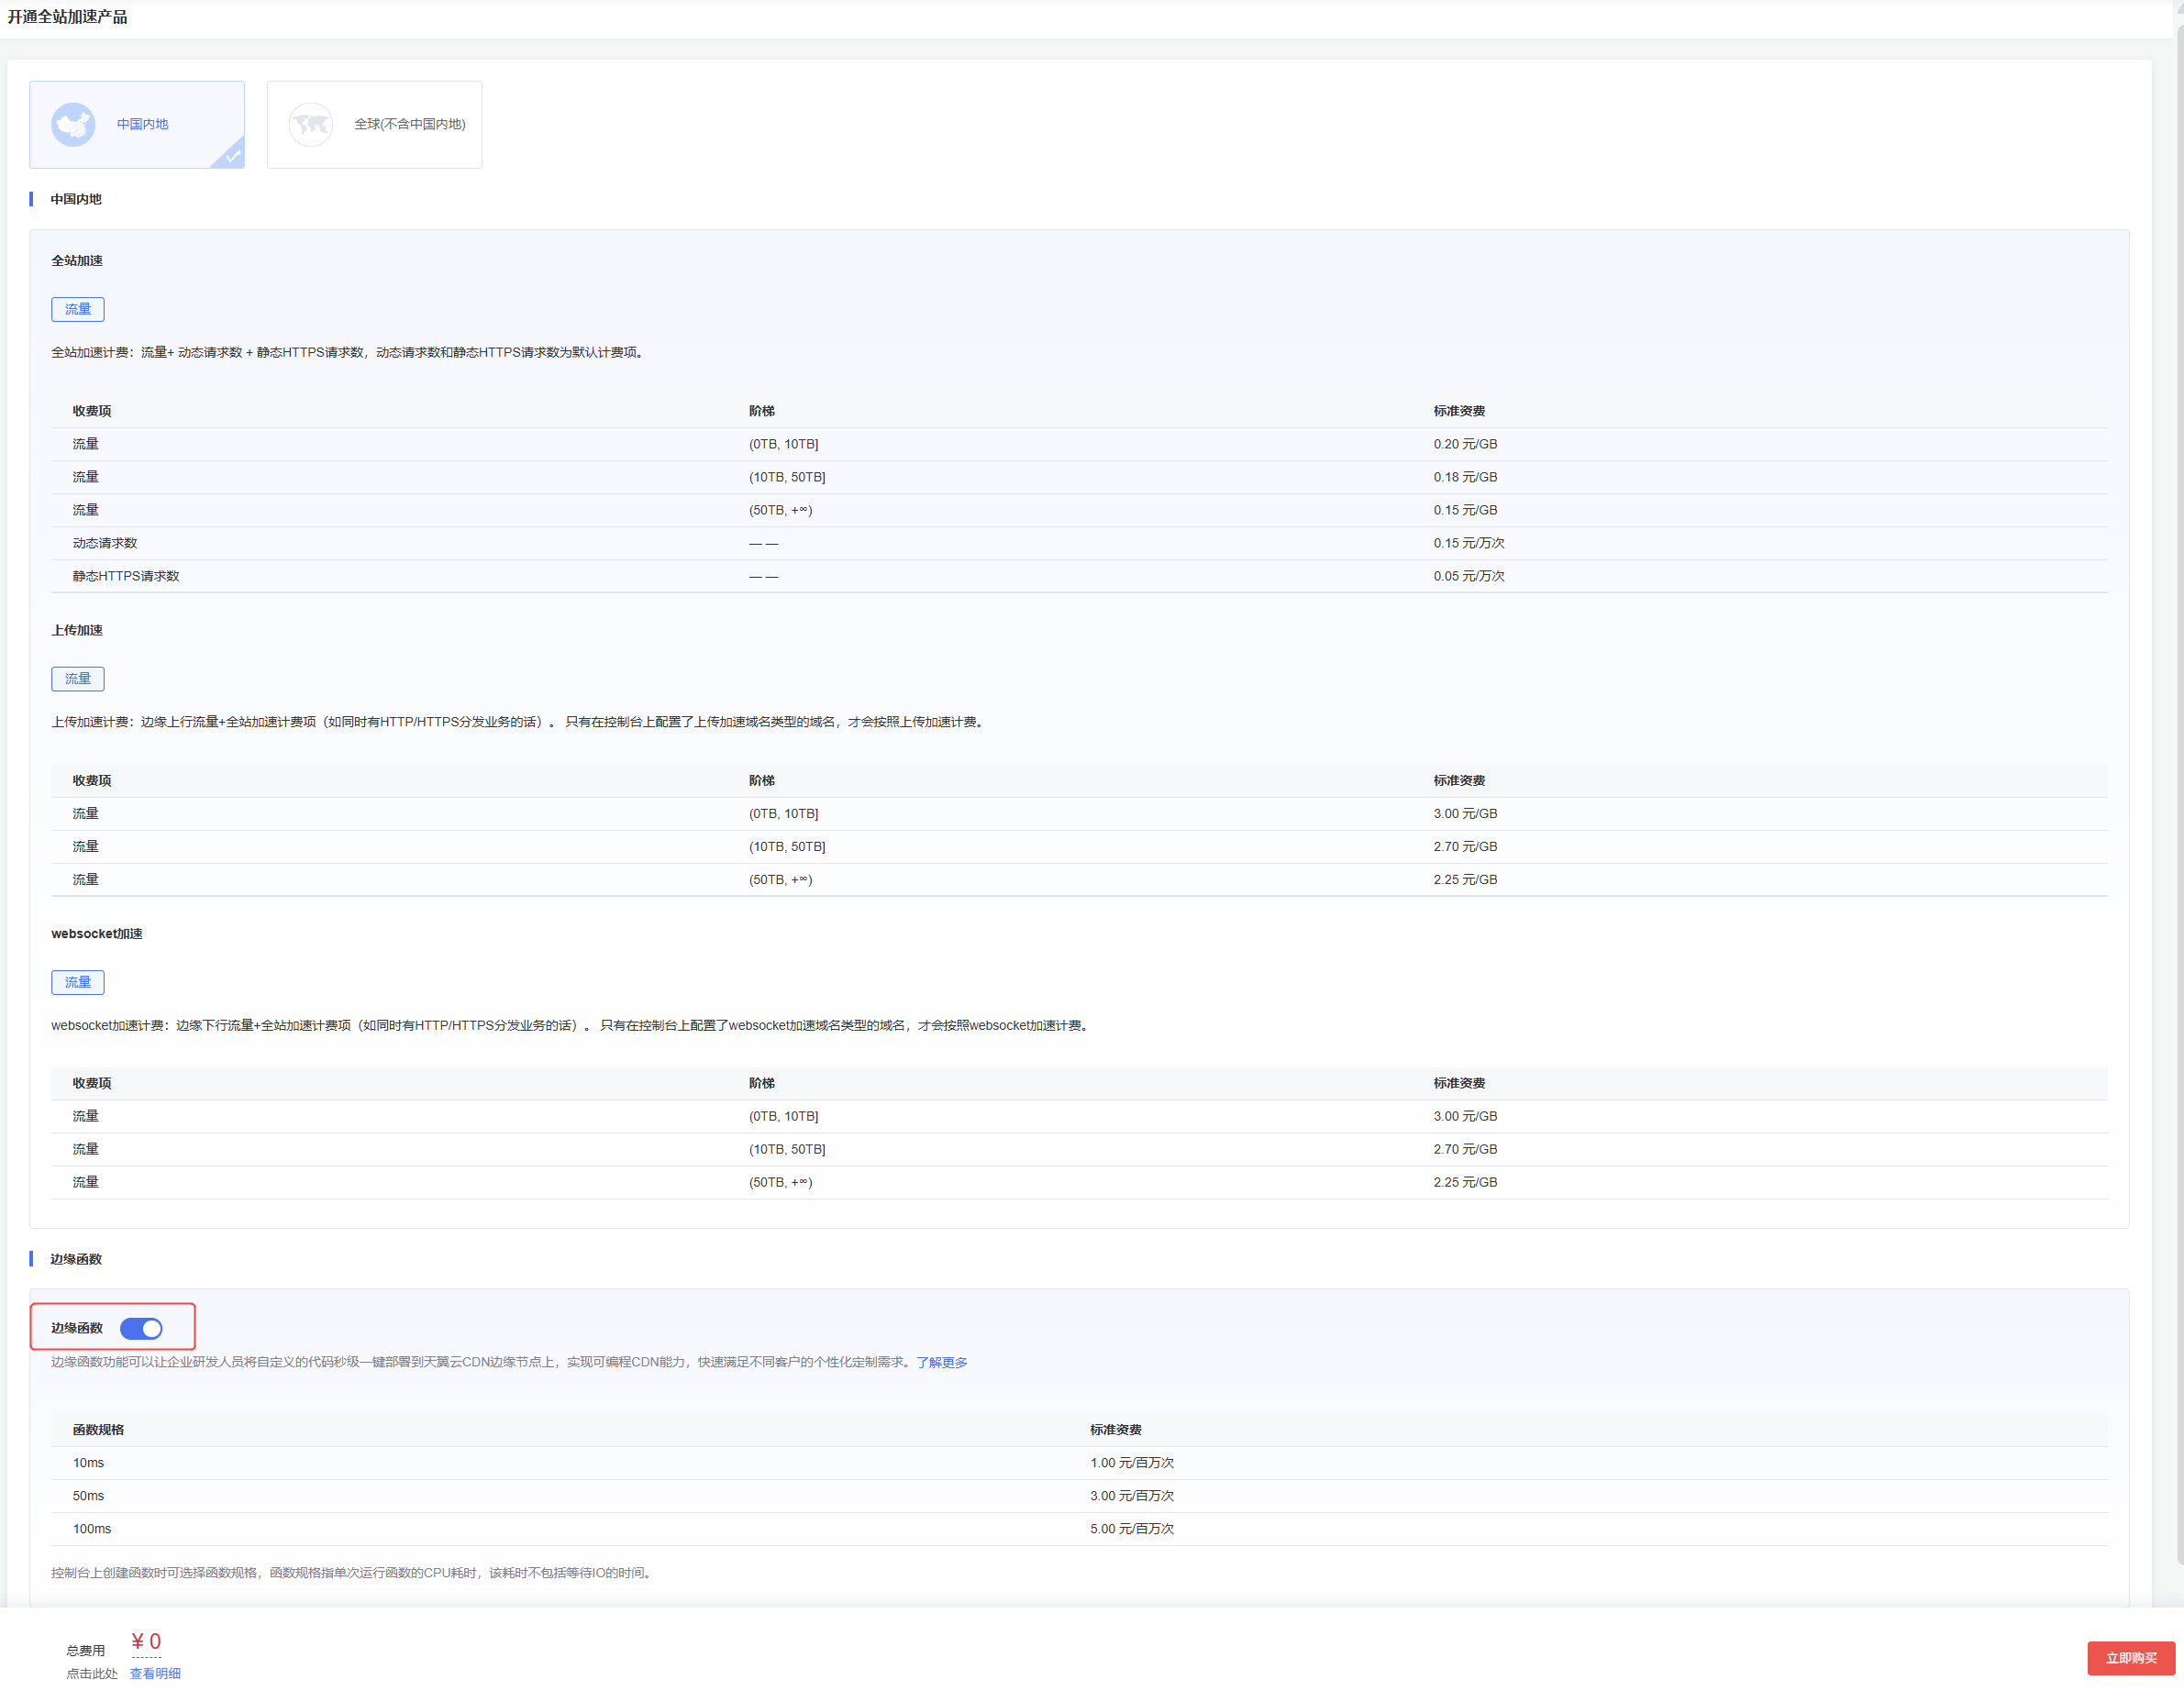Select the 中国内地 region label
Viewport: 2184px width, 1691px height.
pos(142,124)
